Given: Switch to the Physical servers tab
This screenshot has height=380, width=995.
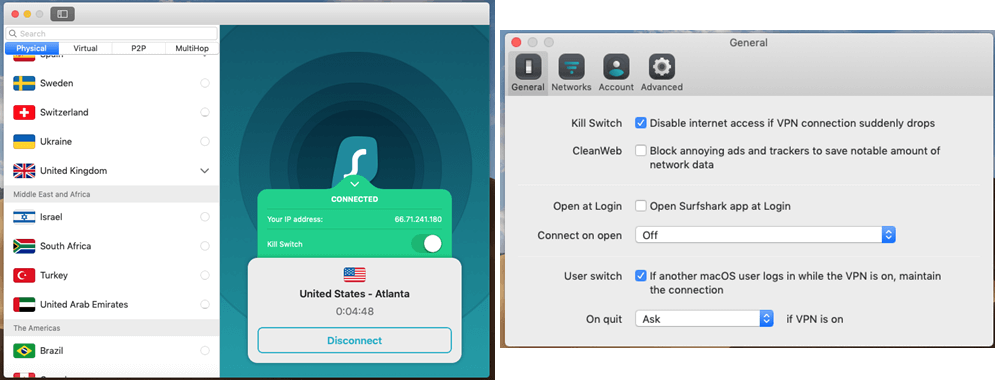Looking at the screenshot, I should 32,48.
